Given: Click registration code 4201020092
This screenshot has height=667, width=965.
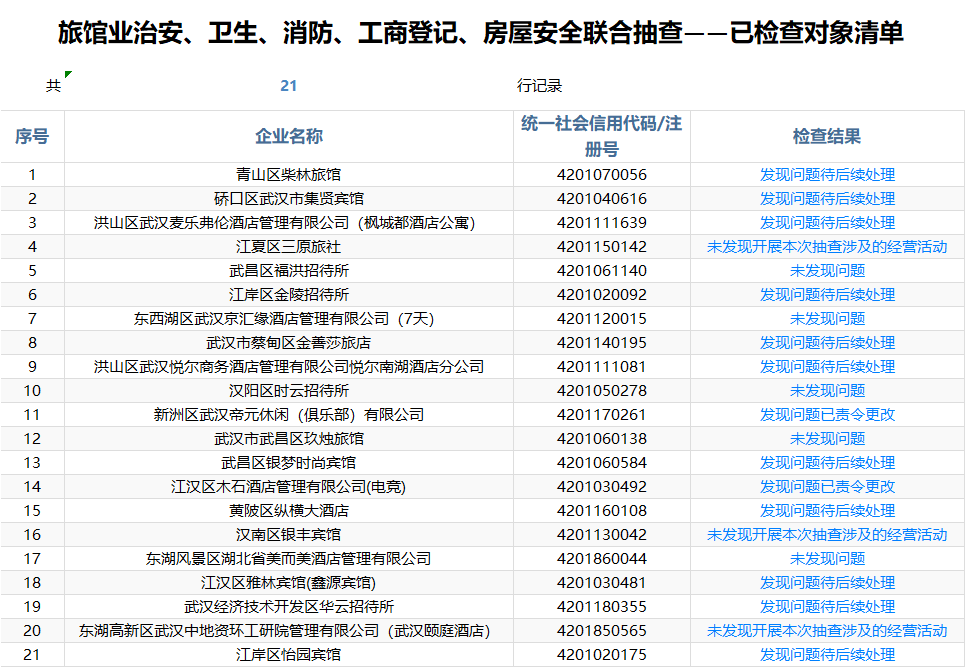Looking at the screenshot, I should [x=602, y=295].
